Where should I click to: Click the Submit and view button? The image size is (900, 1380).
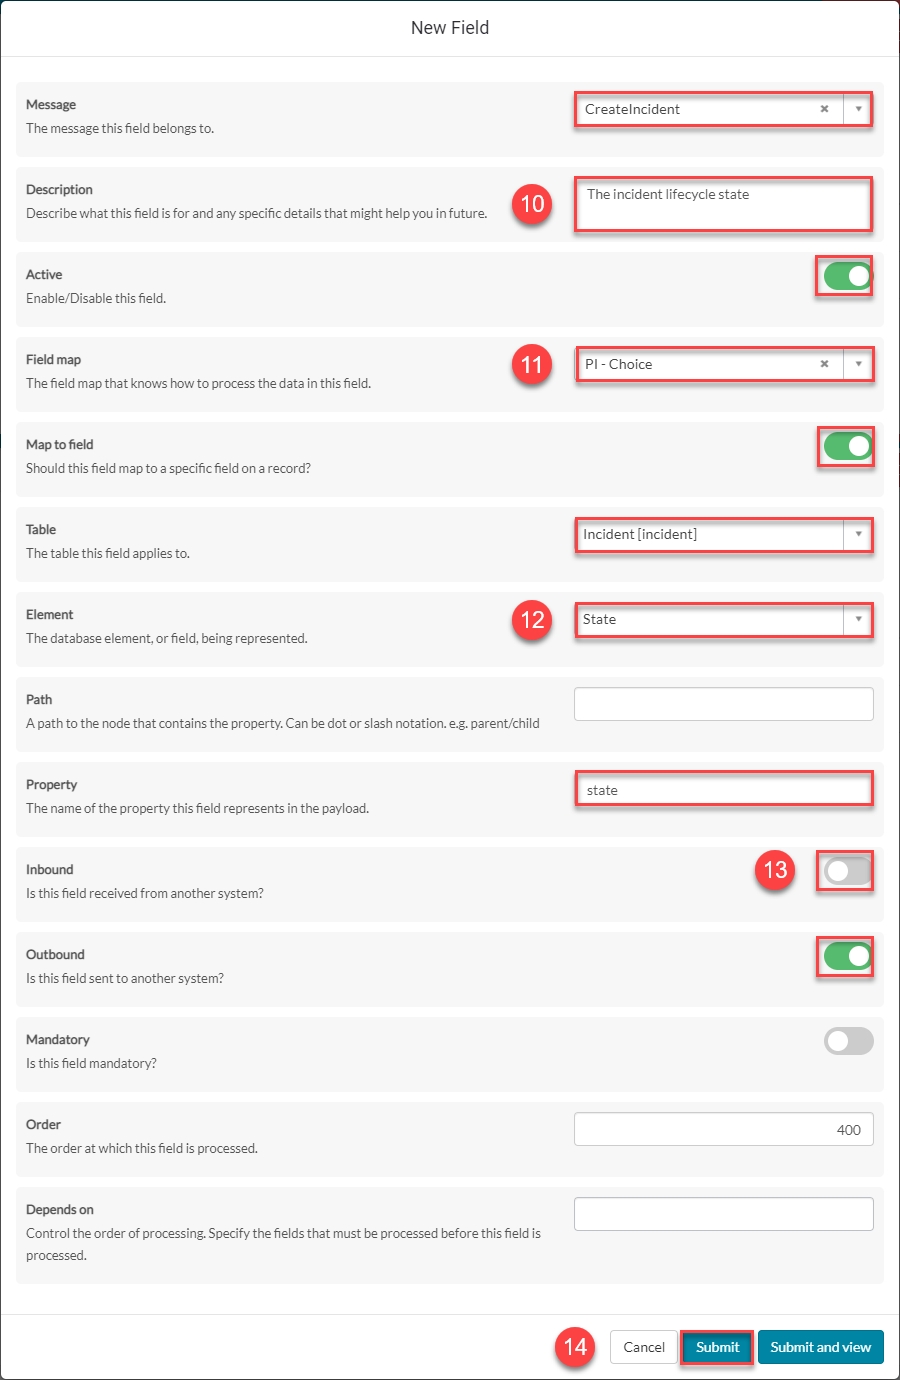click(x=820, y=1347)
